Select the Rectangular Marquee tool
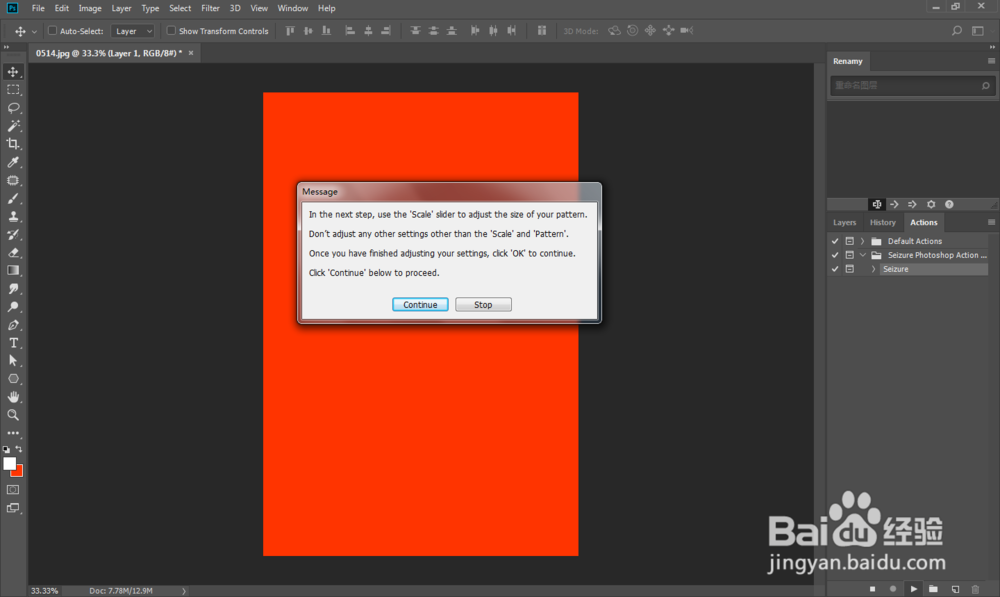The image size is (1000, 597). point(13,90)
